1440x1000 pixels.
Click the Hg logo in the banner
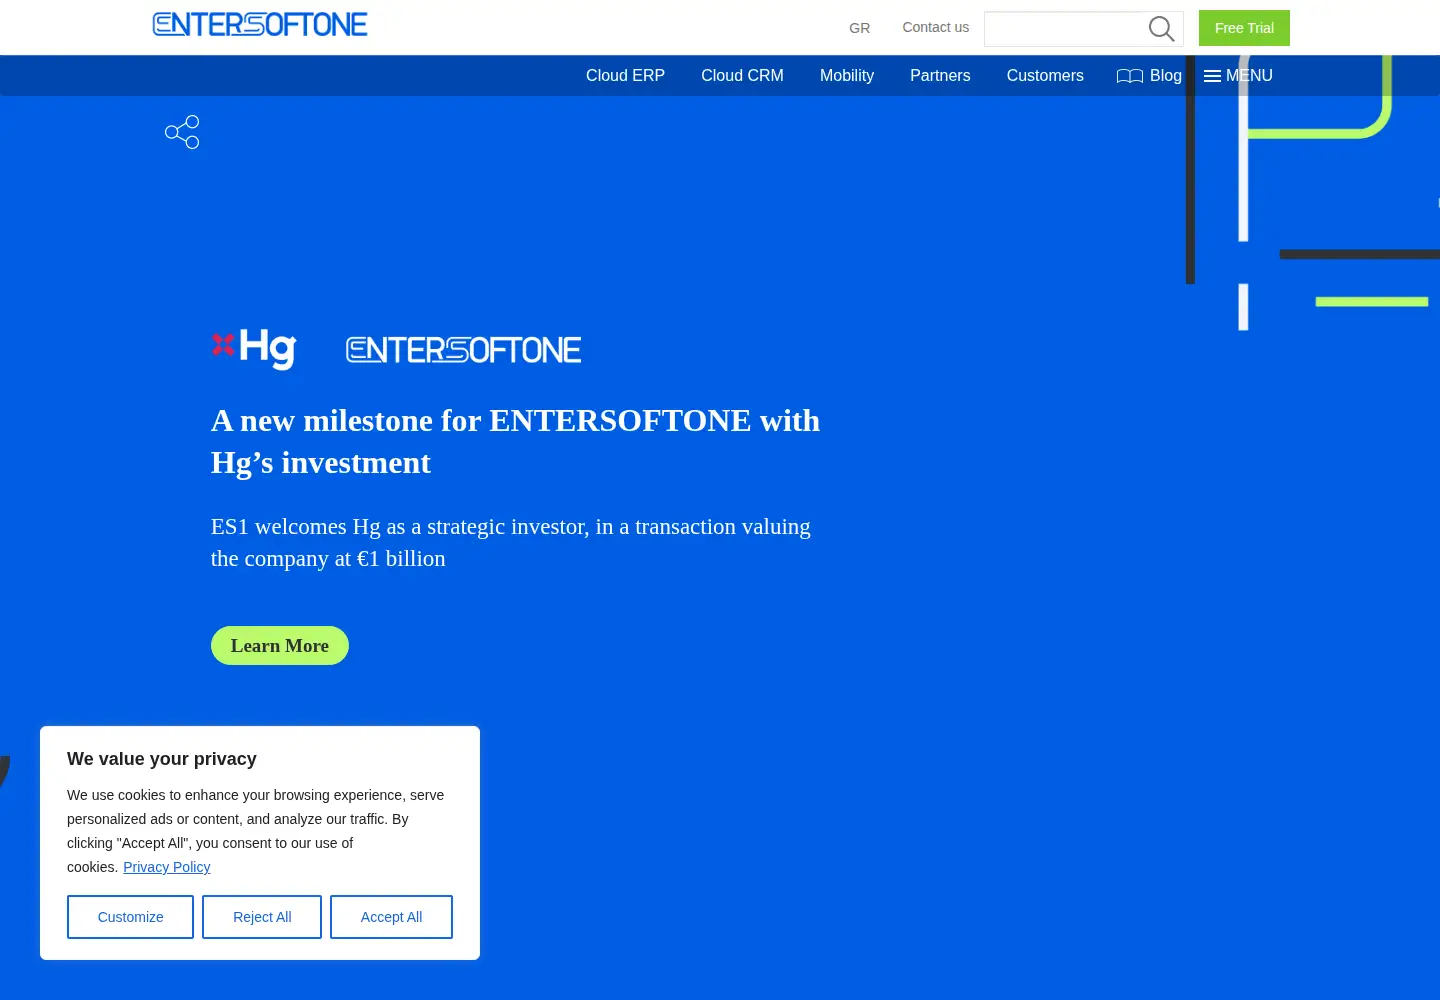(254, 348)
